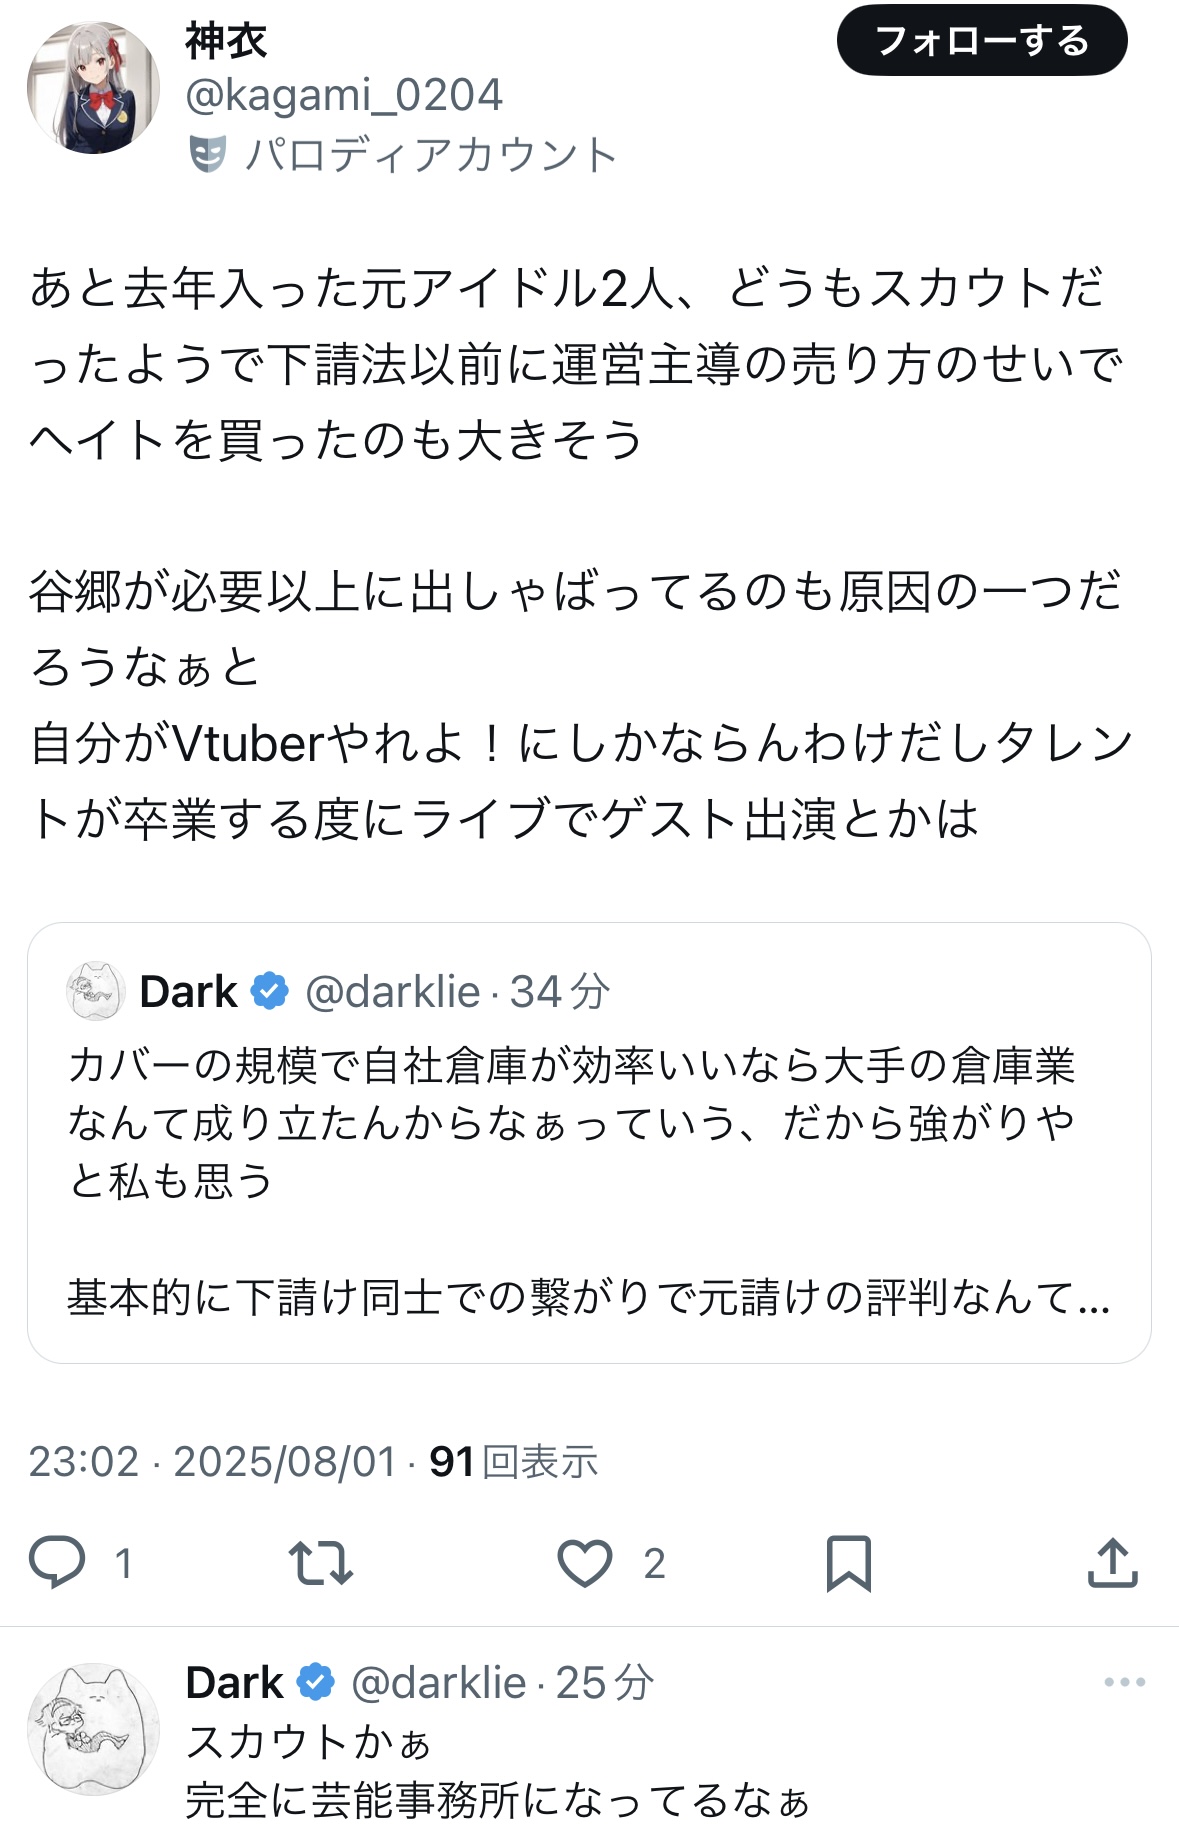Tap the verified badge in the quoted tweet
The width and height of the screenshot is (1179, 1844).
[269, 991]
